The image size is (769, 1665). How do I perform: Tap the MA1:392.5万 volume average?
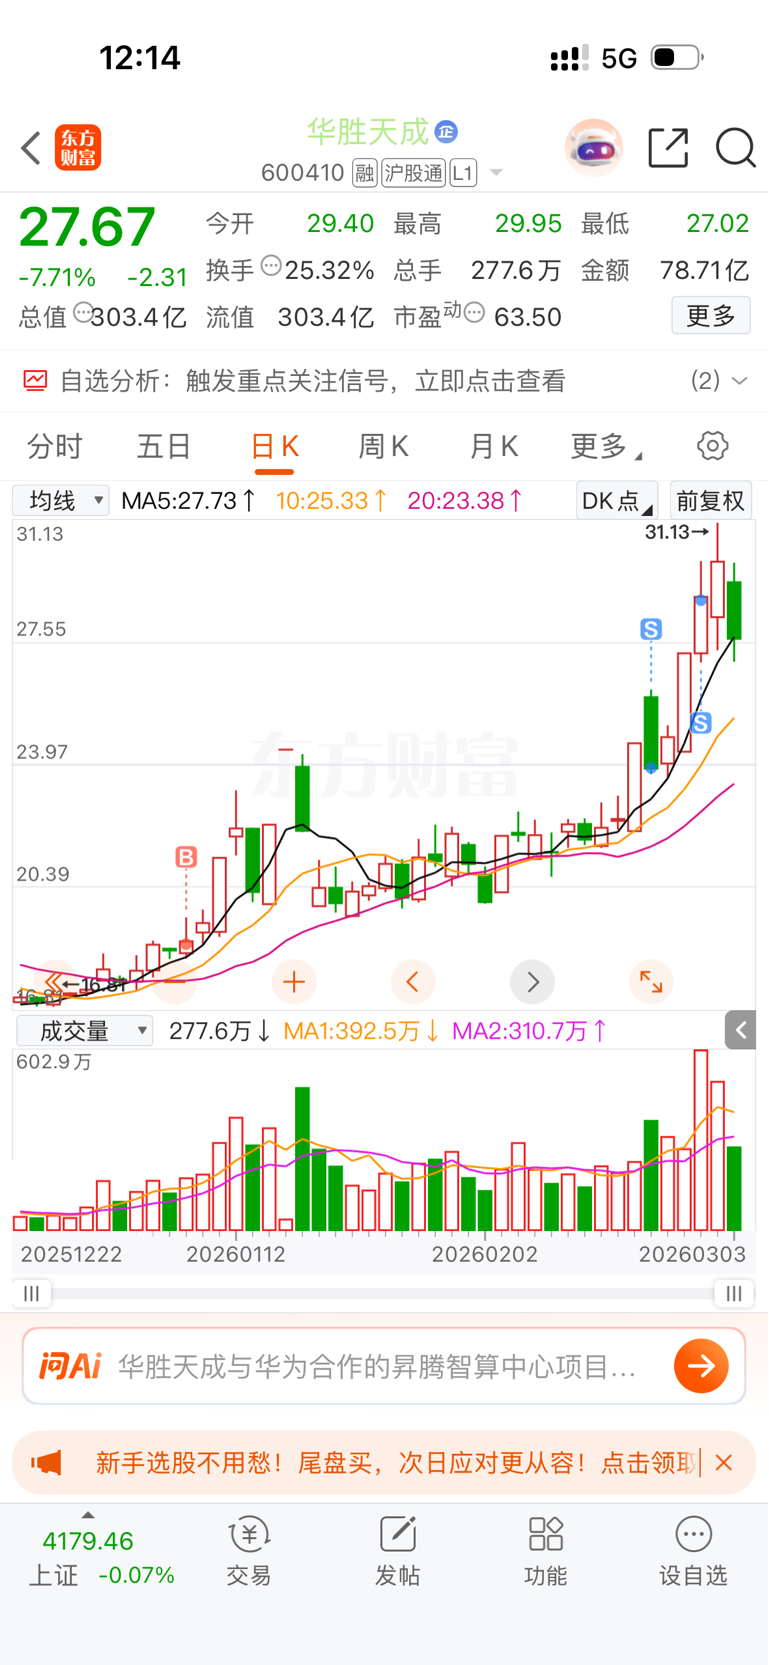coord(361,1030)
